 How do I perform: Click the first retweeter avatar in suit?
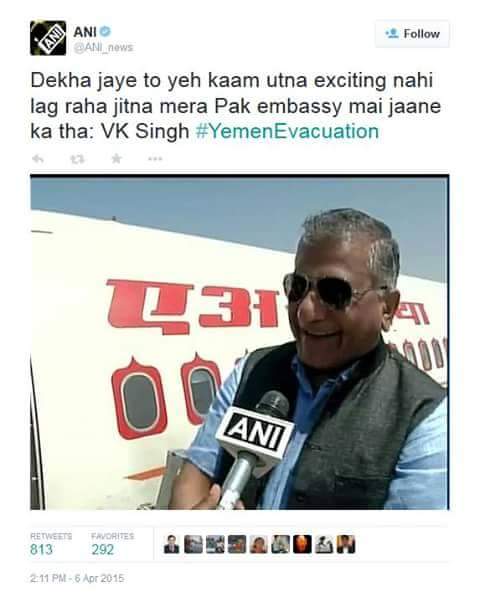tap(172, 544)
